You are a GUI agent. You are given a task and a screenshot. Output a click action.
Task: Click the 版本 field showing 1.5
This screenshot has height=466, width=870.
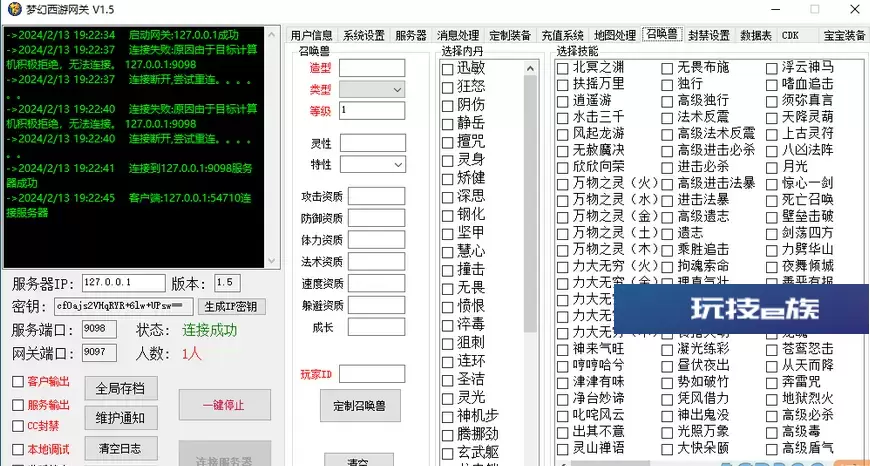point(227,283)
